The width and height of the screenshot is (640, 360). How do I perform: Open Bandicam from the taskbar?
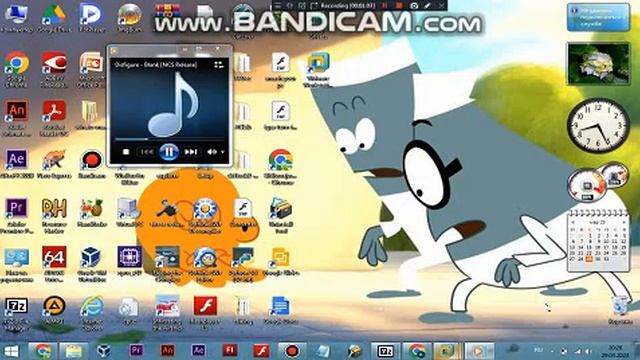click(x=292, y=351)
